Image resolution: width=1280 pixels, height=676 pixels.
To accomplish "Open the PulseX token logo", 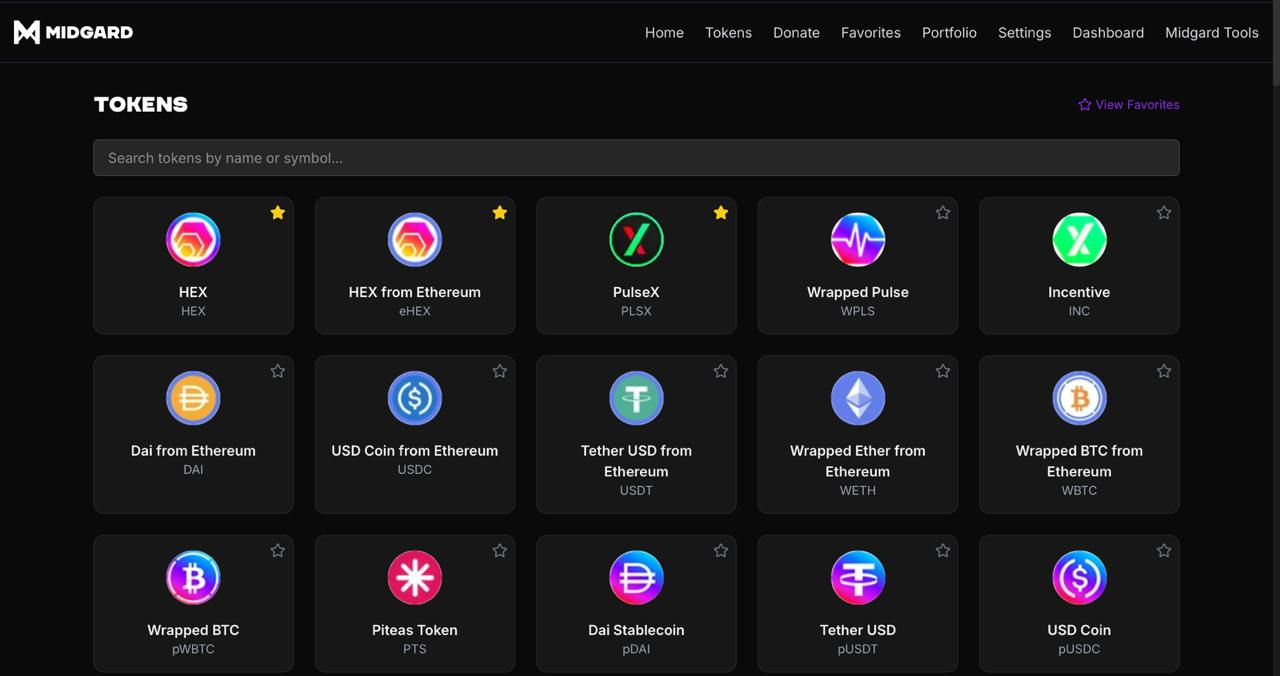I will point(636,240).
